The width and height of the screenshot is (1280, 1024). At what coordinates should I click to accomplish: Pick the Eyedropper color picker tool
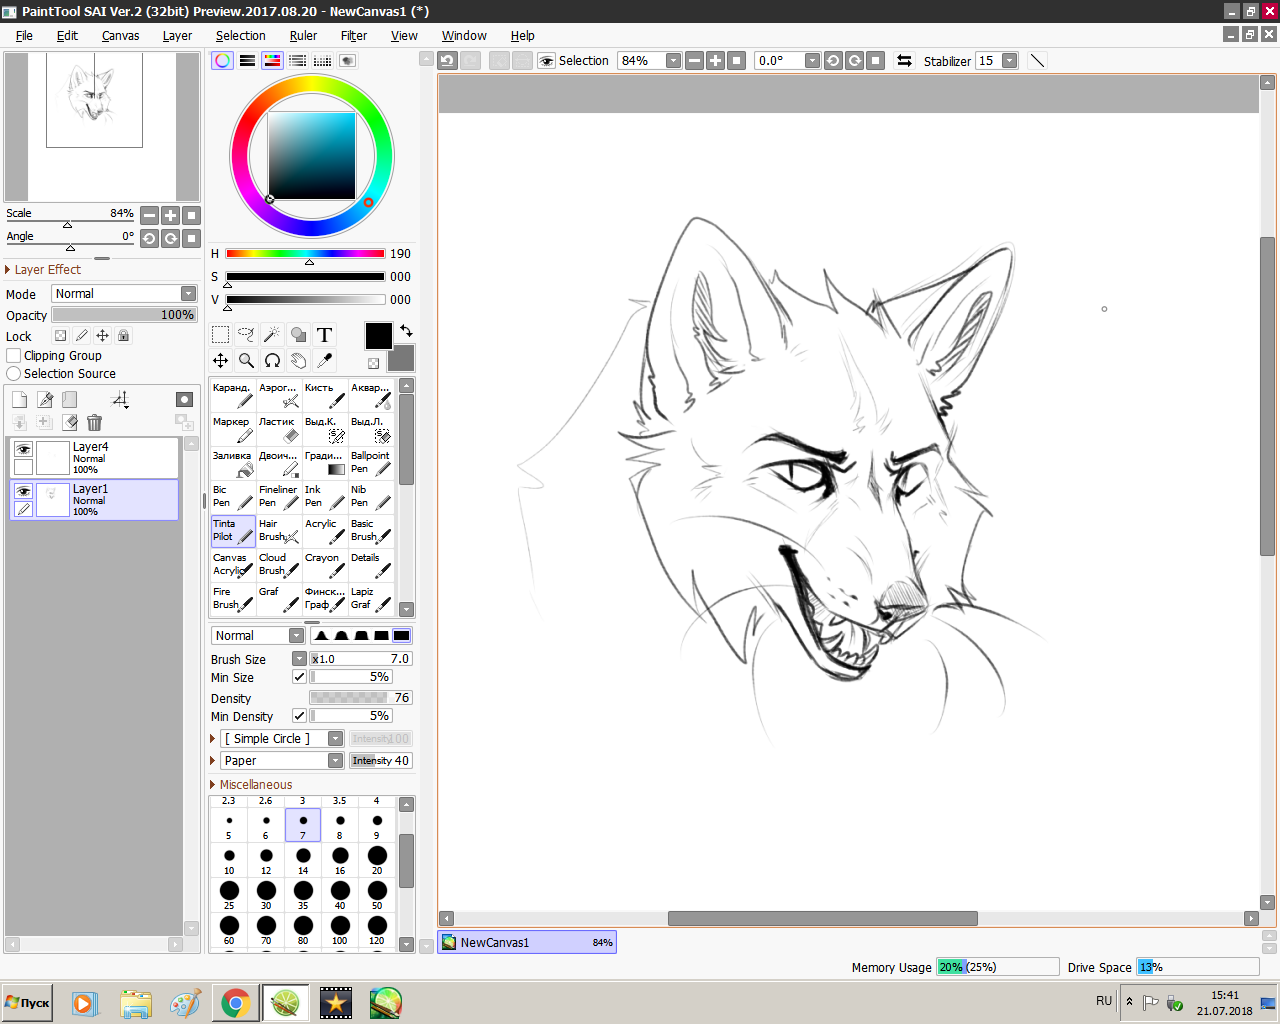click(x=324, y=361)
